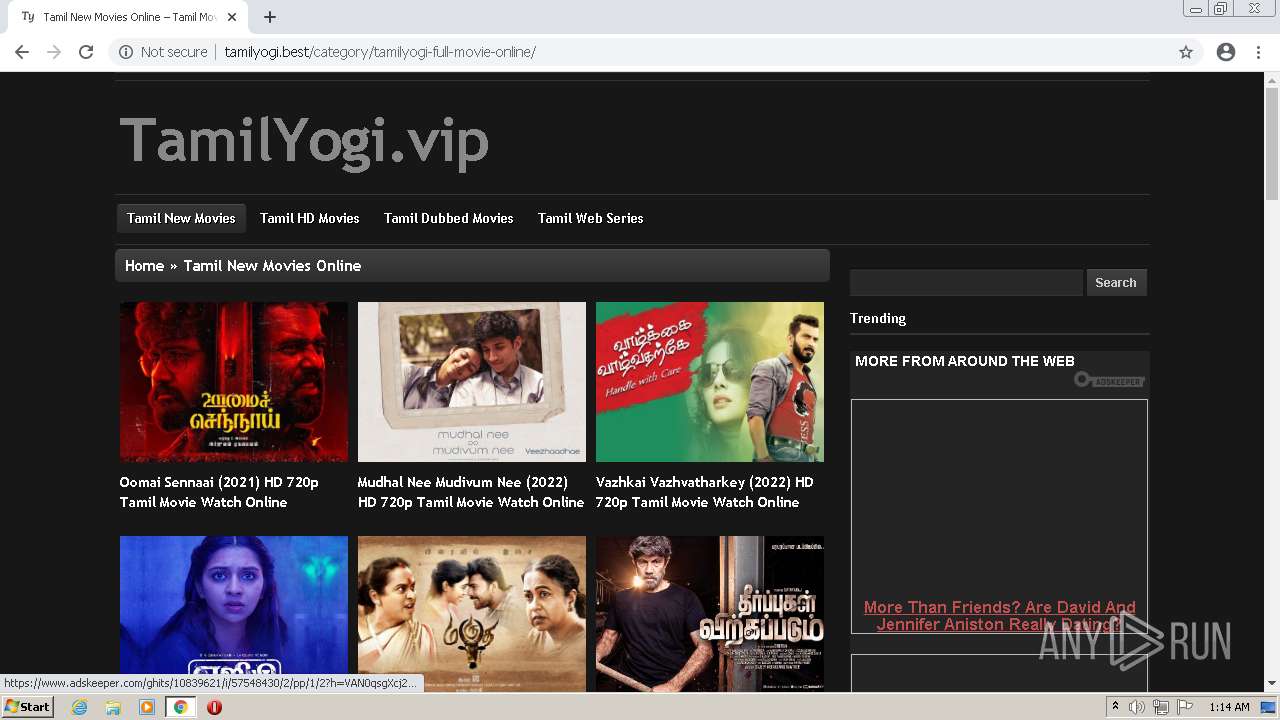
Task: Click MORE FROM AROUND THE WEB heading
Action: (x=965, y=361)
